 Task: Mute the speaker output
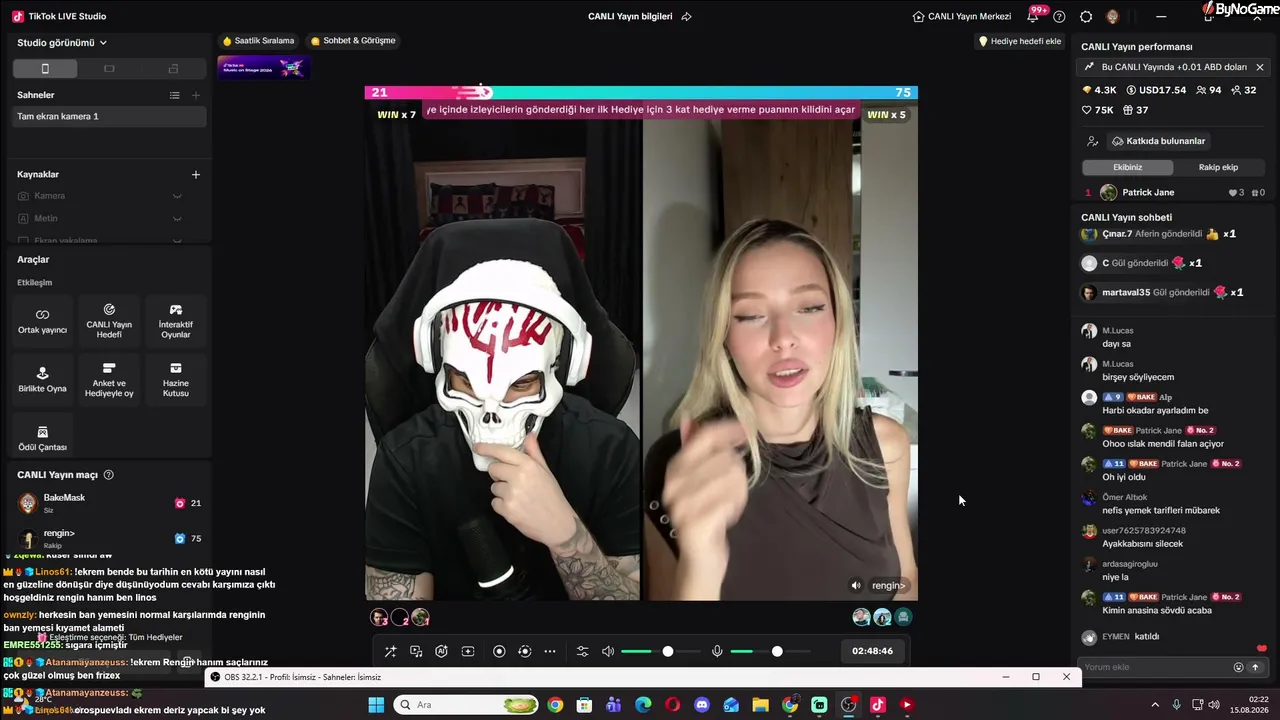(x=608, y=652)
